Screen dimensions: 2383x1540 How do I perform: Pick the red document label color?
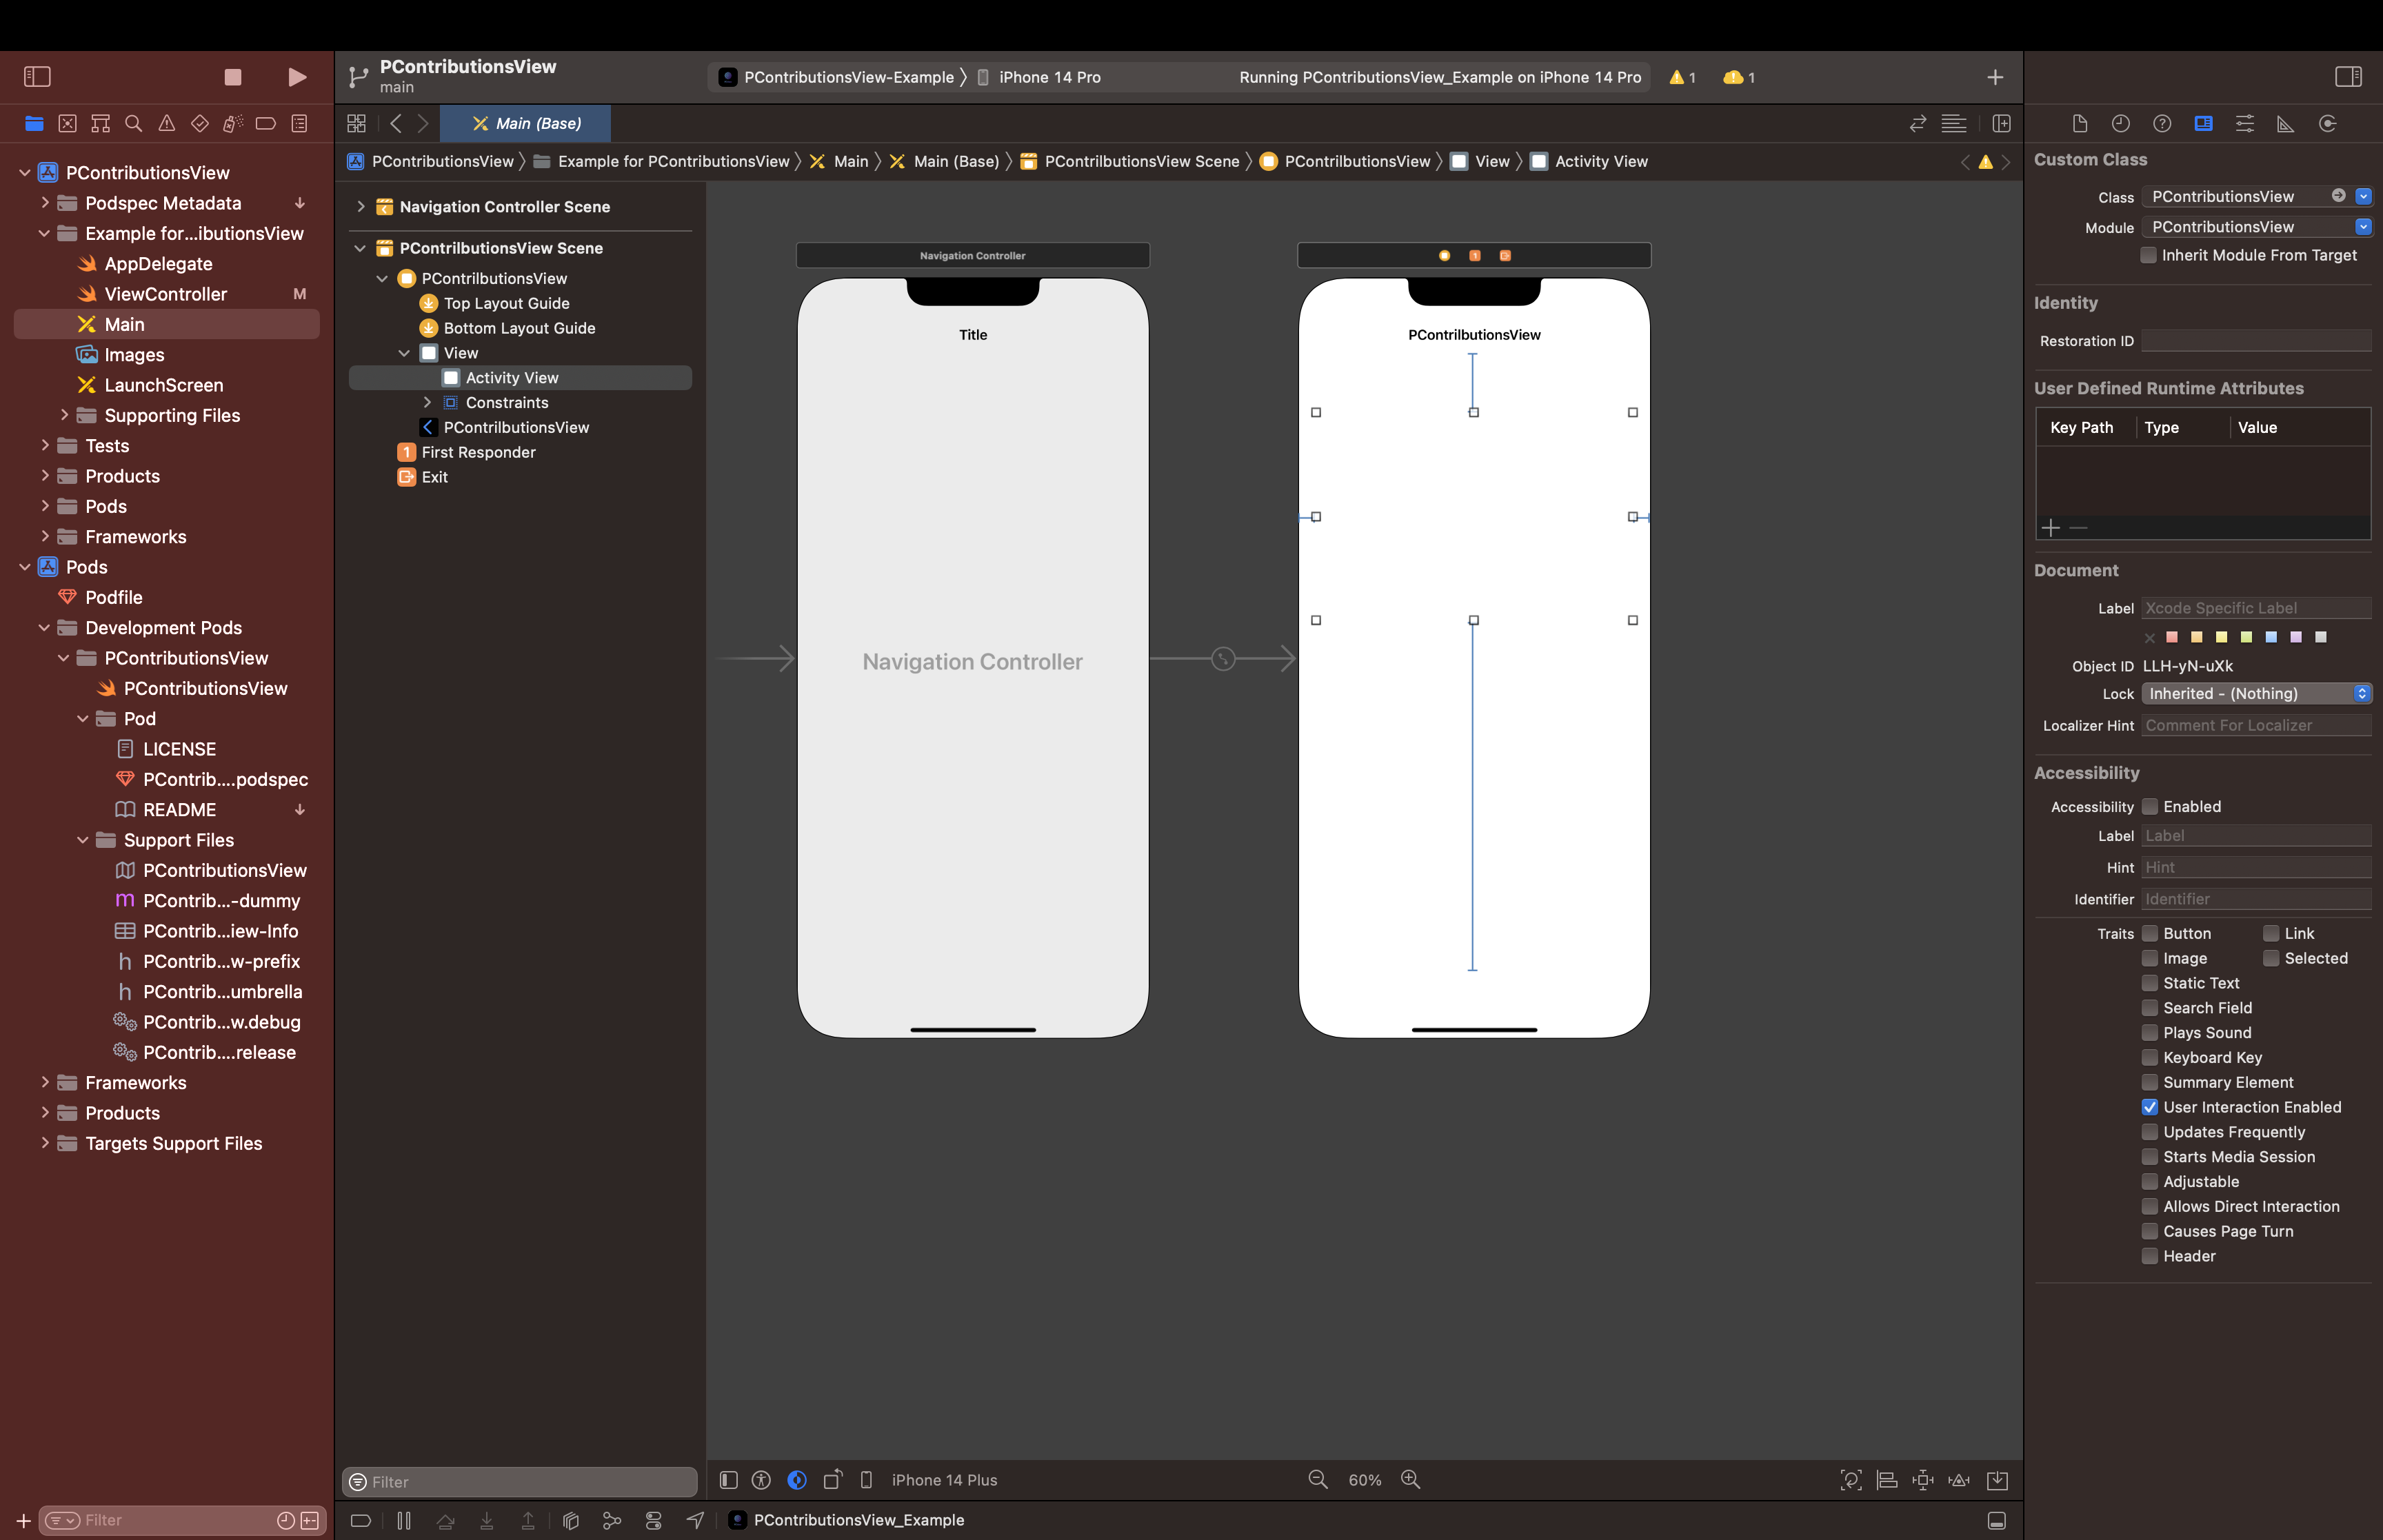click(2172, 637)
